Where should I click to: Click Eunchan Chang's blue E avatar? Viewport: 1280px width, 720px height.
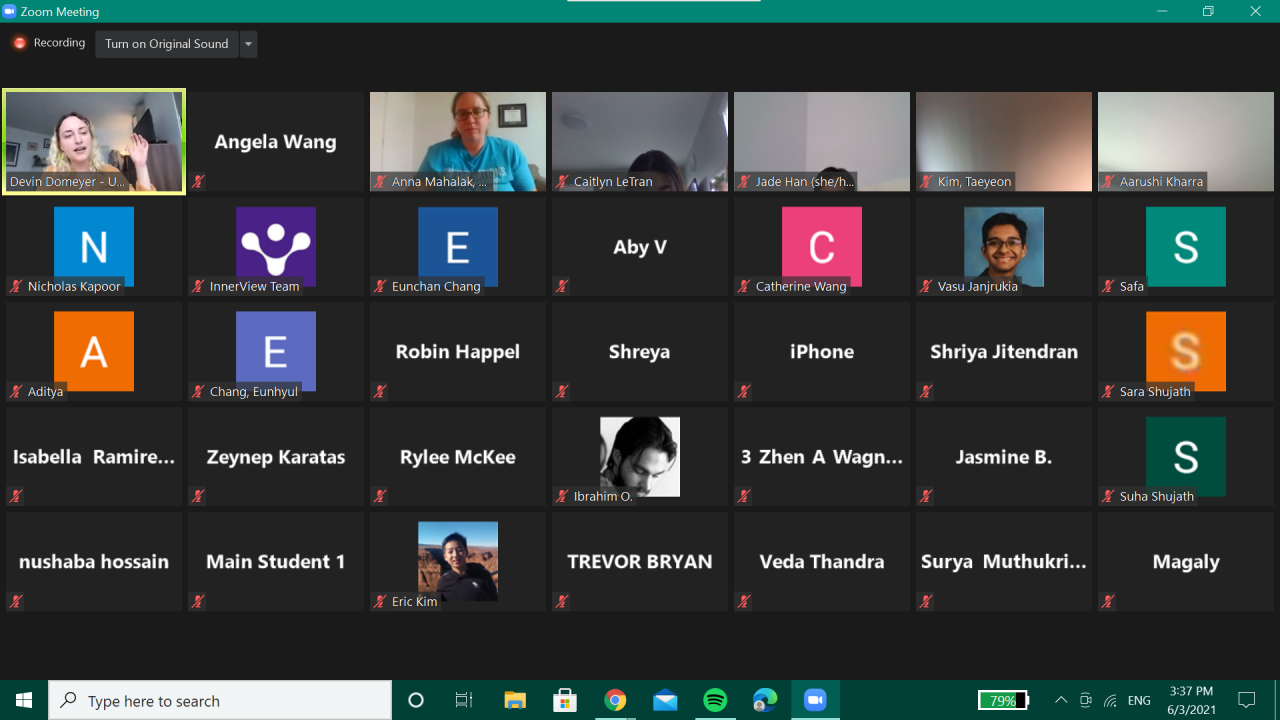pyautogui.click(x=458, y=246)
